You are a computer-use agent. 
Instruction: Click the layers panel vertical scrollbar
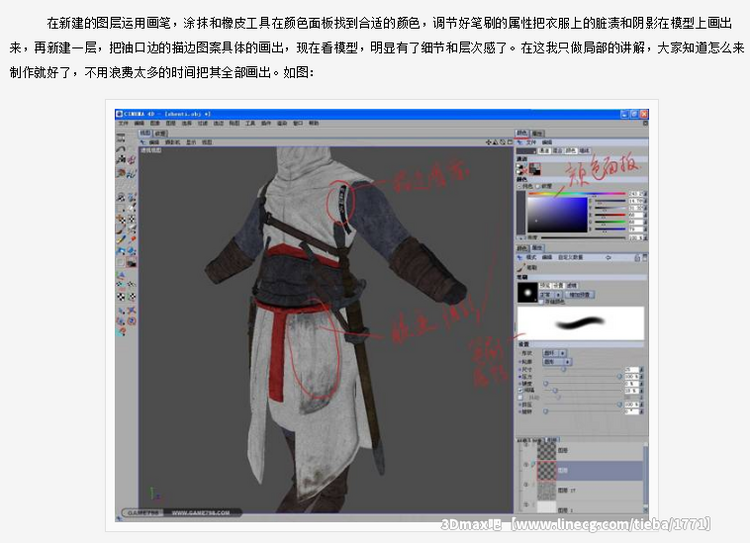[646, 477]
